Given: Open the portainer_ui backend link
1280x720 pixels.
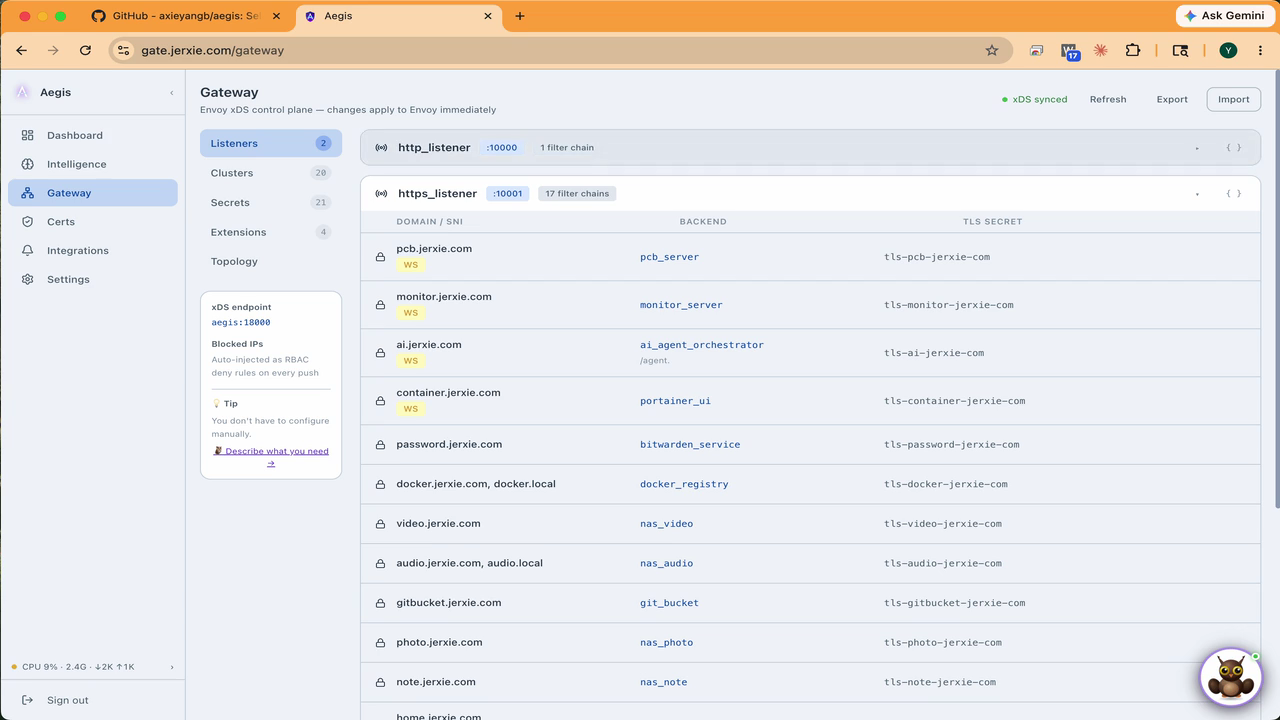Looking at the screenshot, I should 675,401.
